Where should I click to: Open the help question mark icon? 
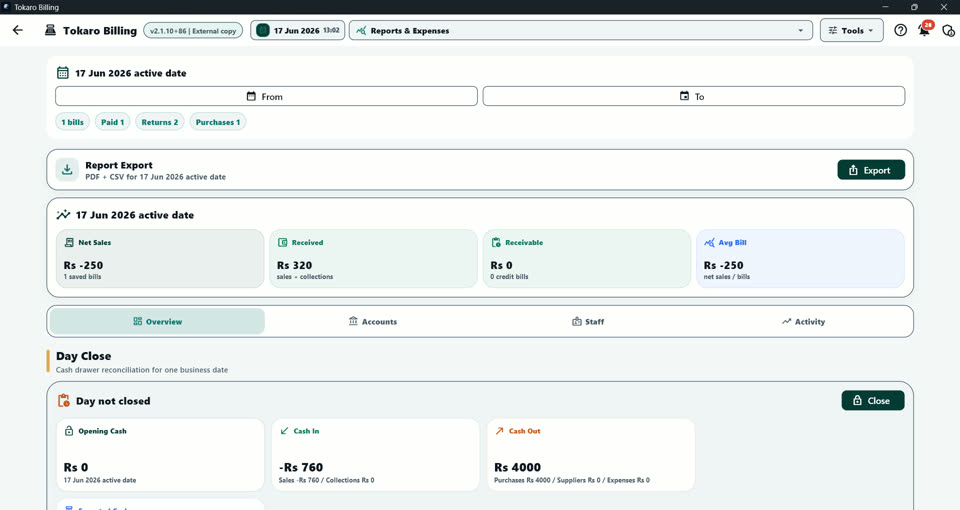(900, 30)
